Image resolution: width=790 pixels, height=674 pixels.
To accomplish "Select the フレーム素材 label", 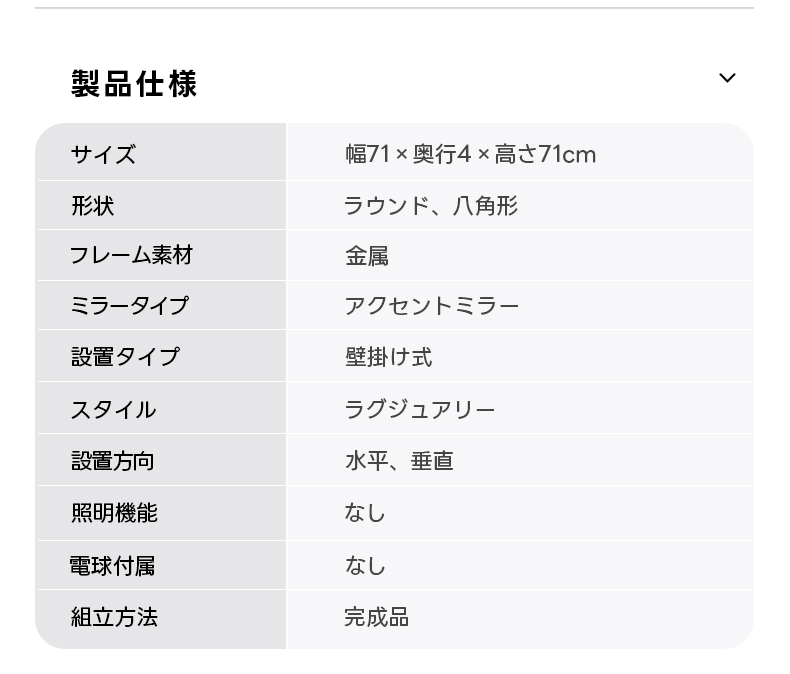I will coord(130,255).
